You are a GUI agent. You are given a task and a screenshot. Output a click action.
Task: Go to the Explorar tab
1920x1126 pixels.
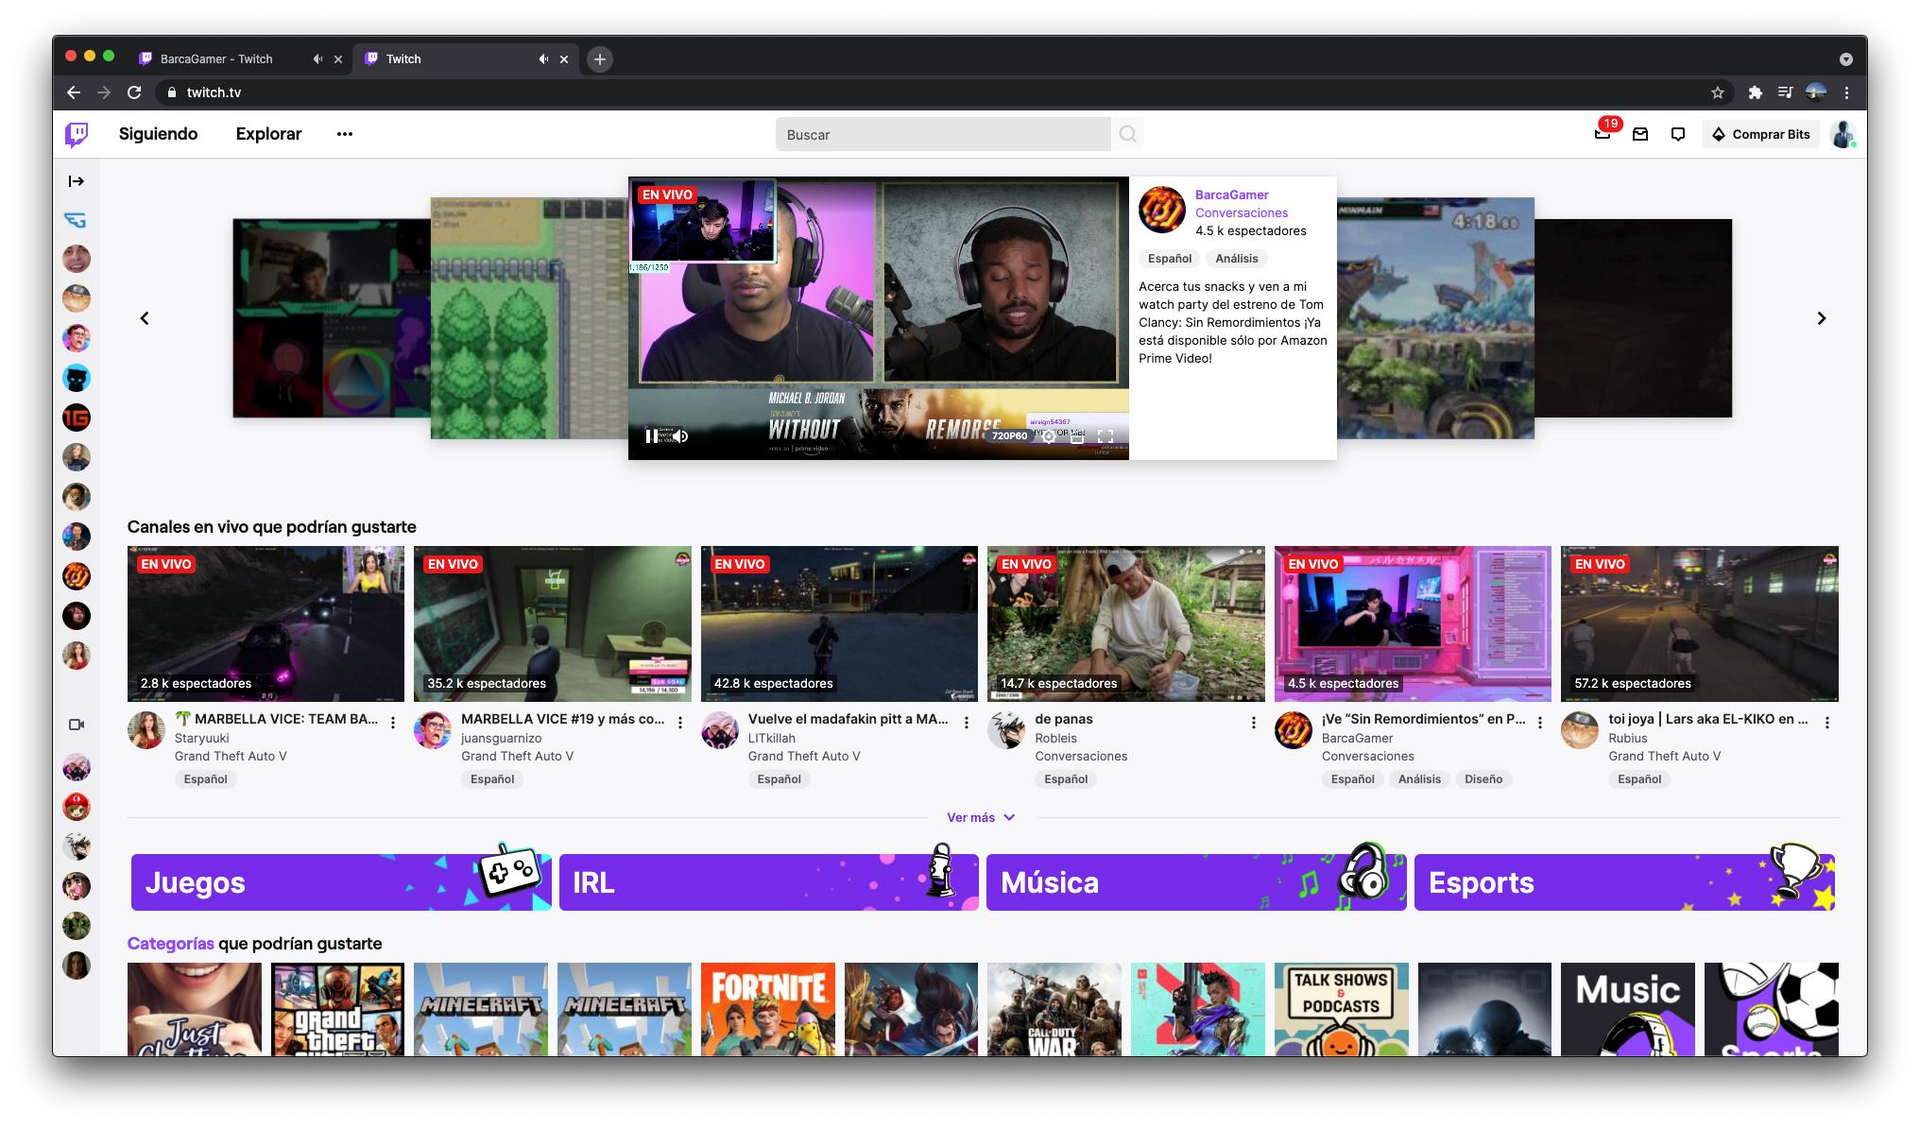(268, 134)
